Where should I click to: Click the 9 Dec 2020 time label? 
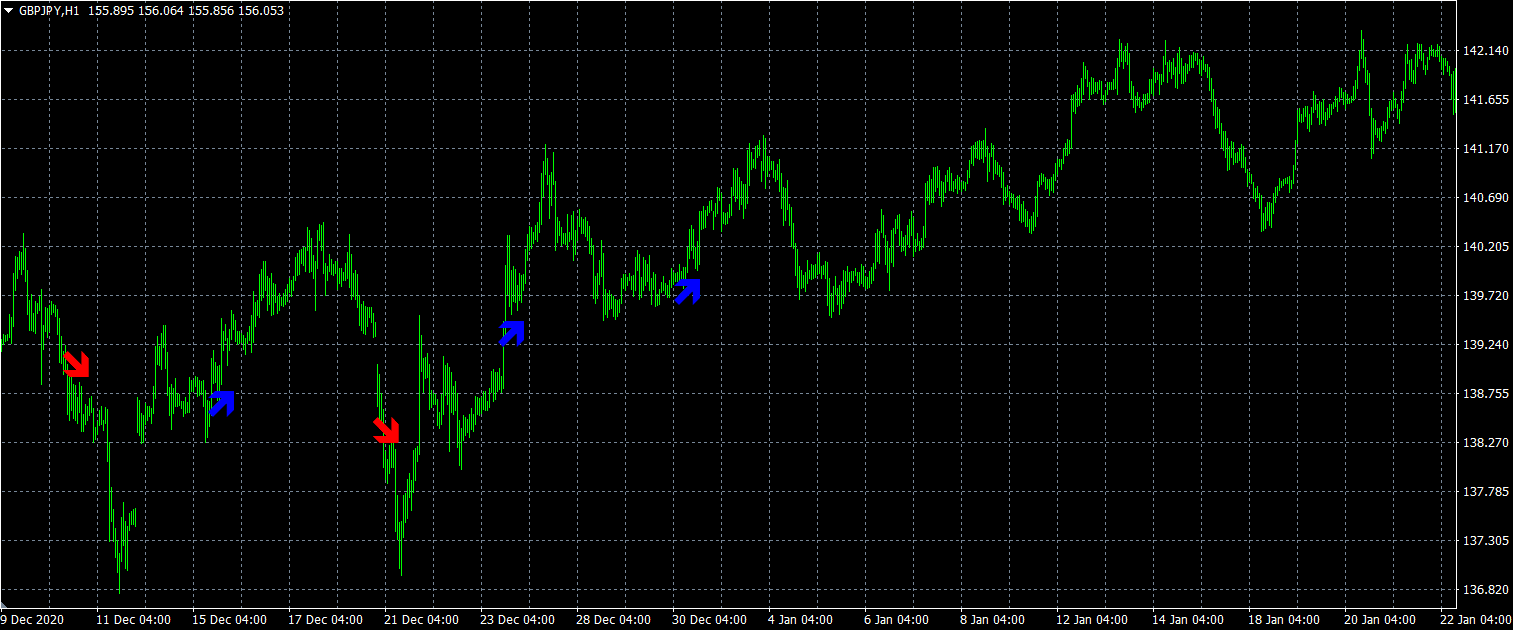[x=34, y=620]
